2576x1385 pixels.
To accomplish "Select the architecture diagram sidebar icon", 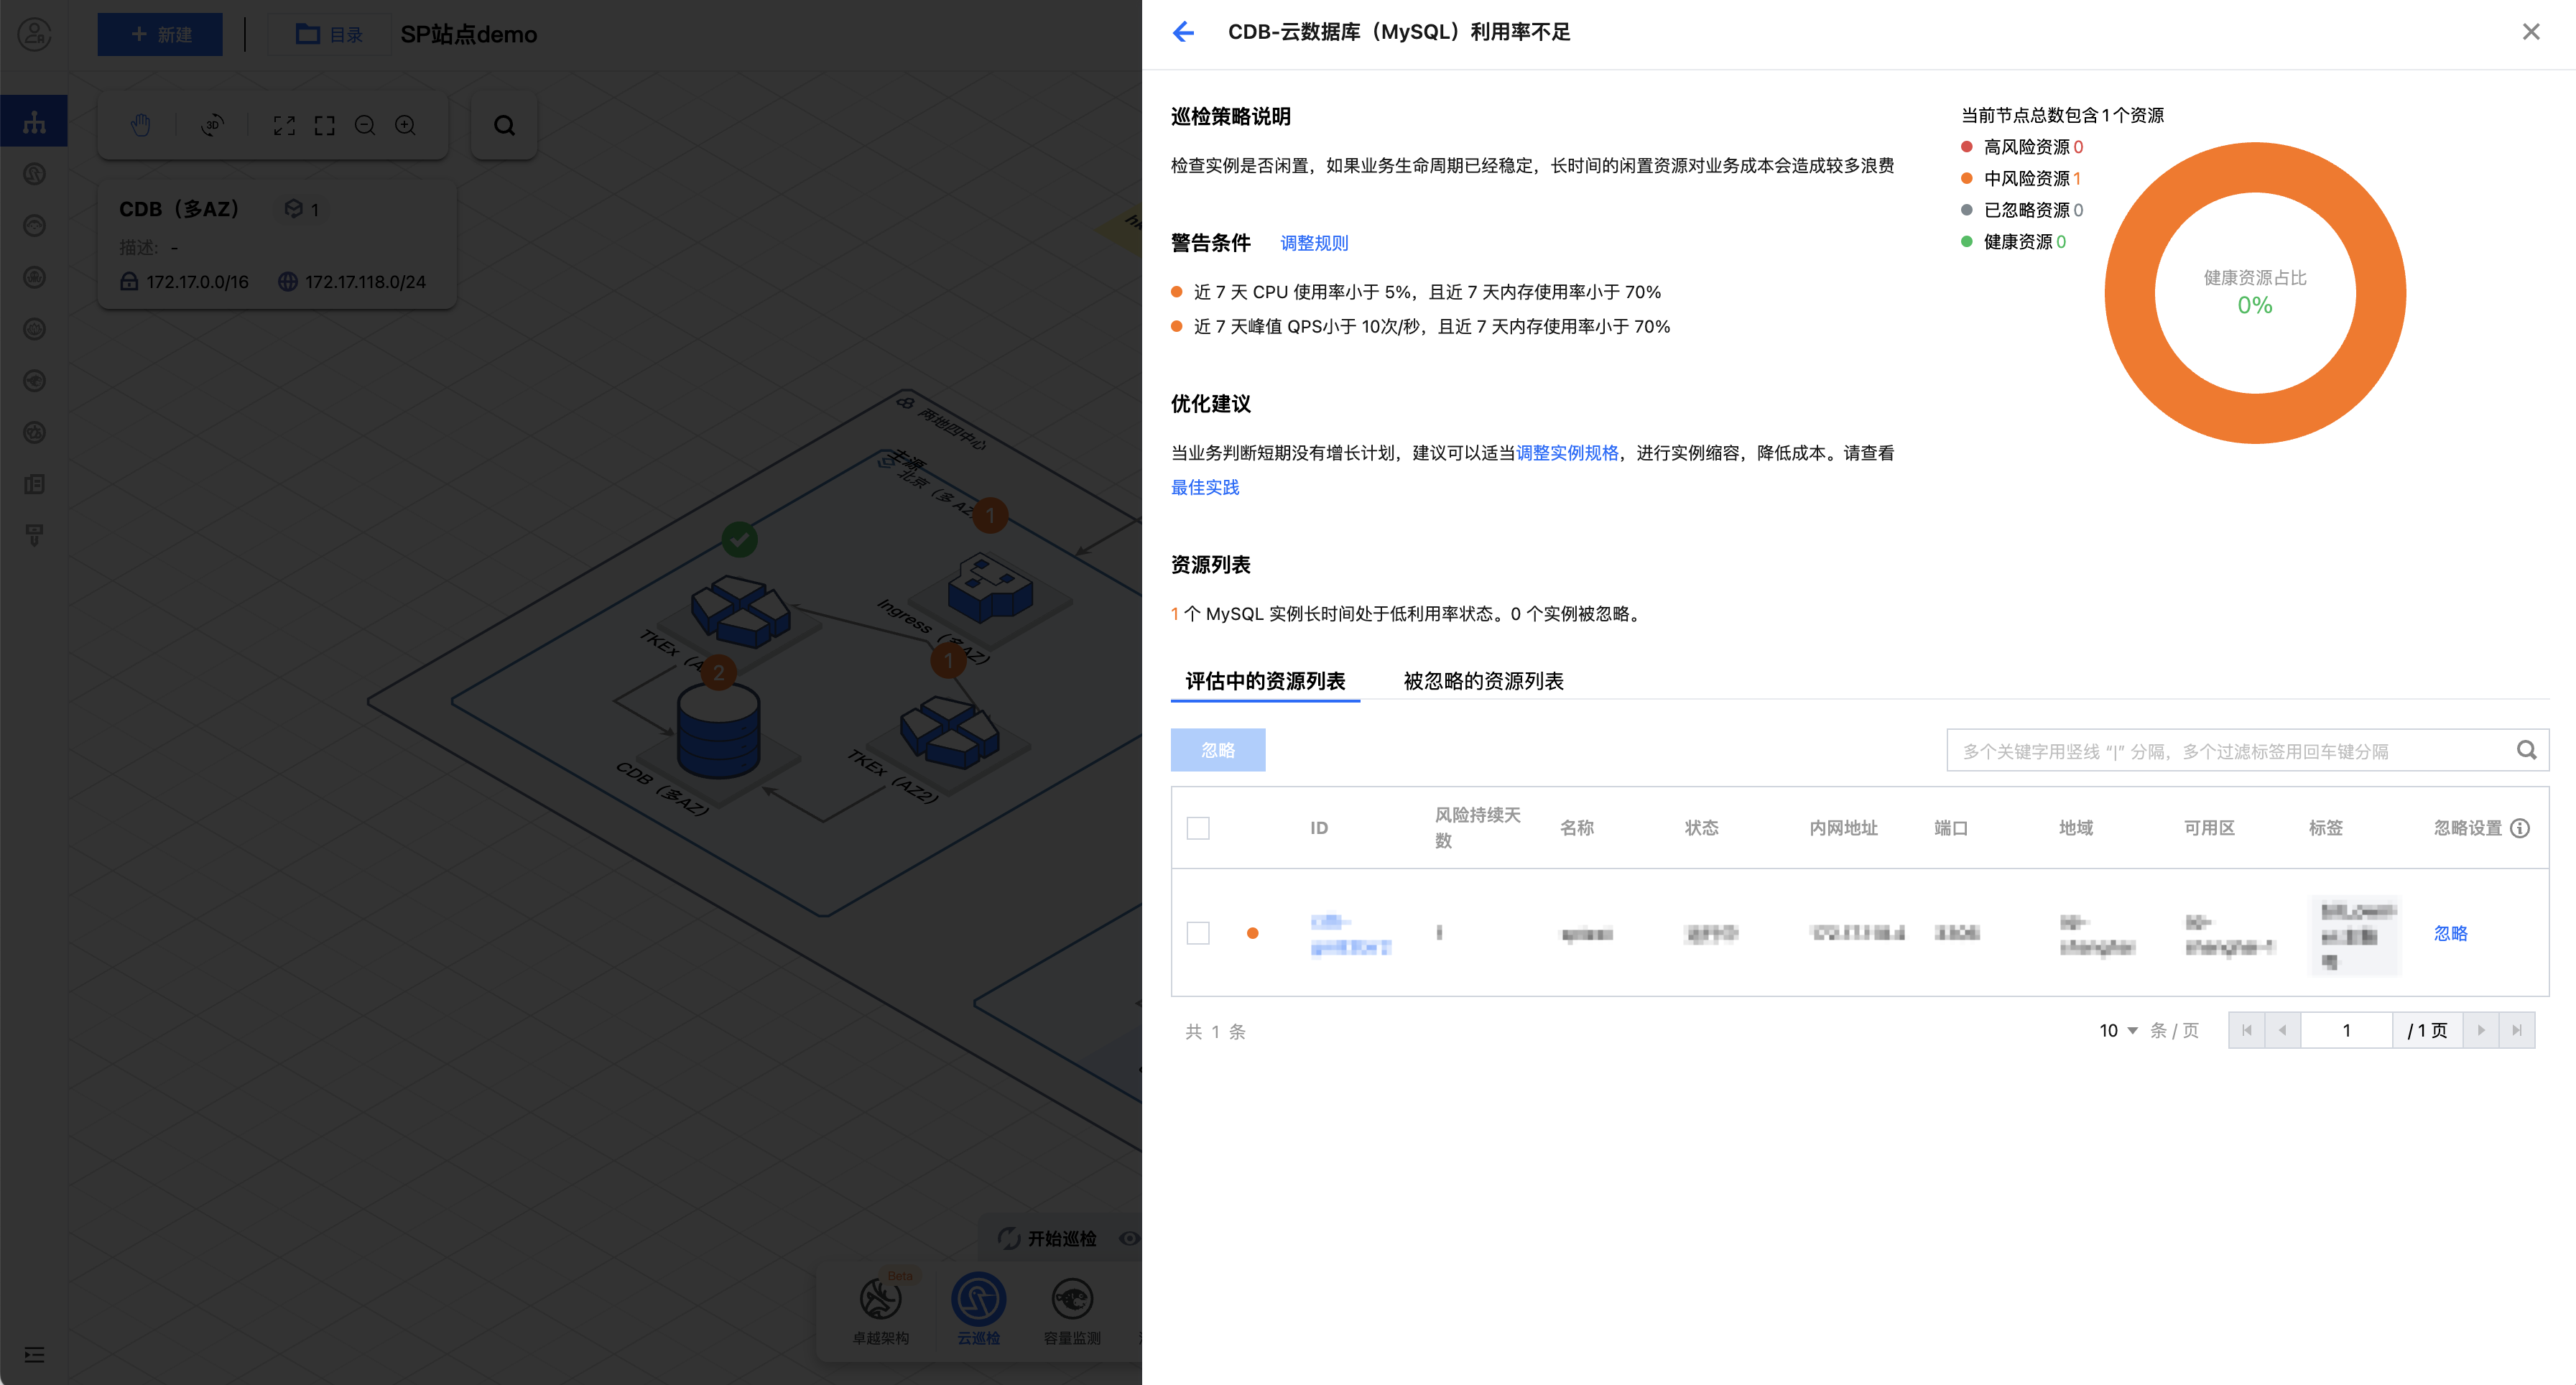I will pos(34,121).
